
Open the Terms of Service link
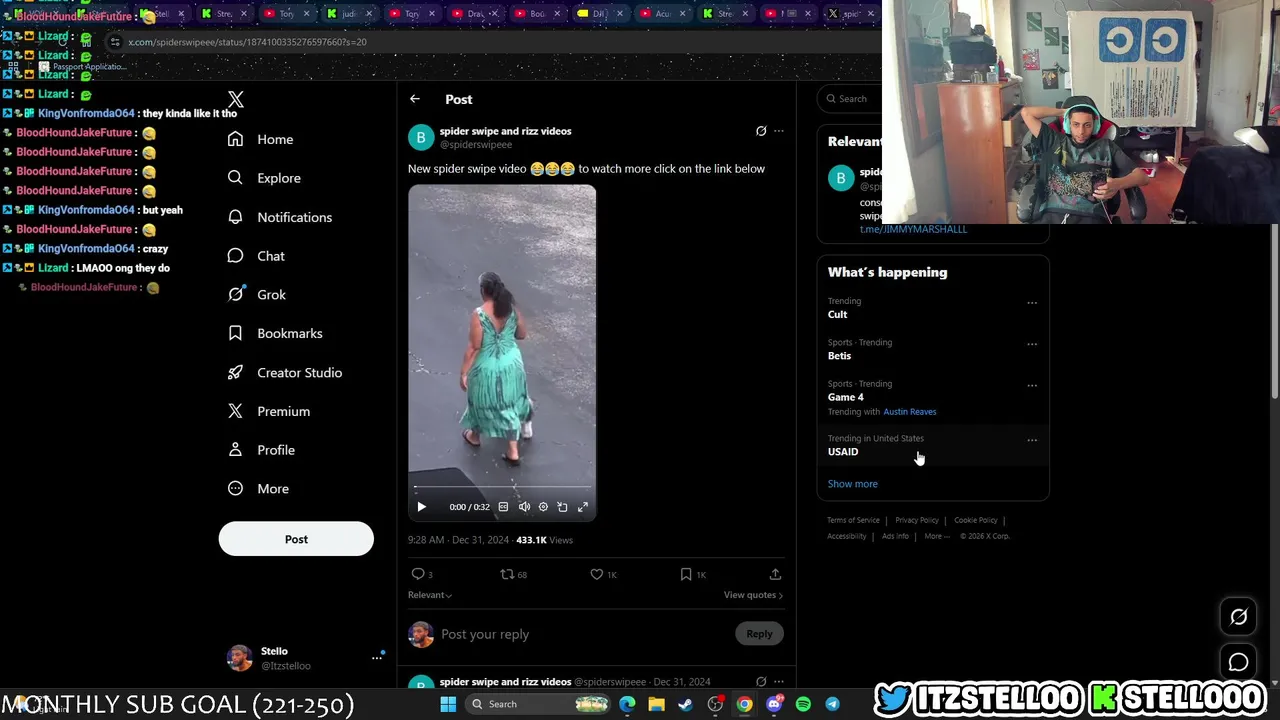pyautogui.click(x=853, y=520)
